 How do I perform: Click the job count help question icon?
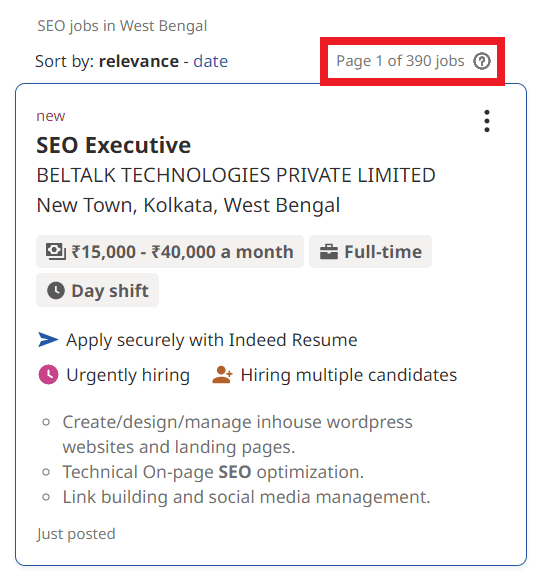pos(481,61)
